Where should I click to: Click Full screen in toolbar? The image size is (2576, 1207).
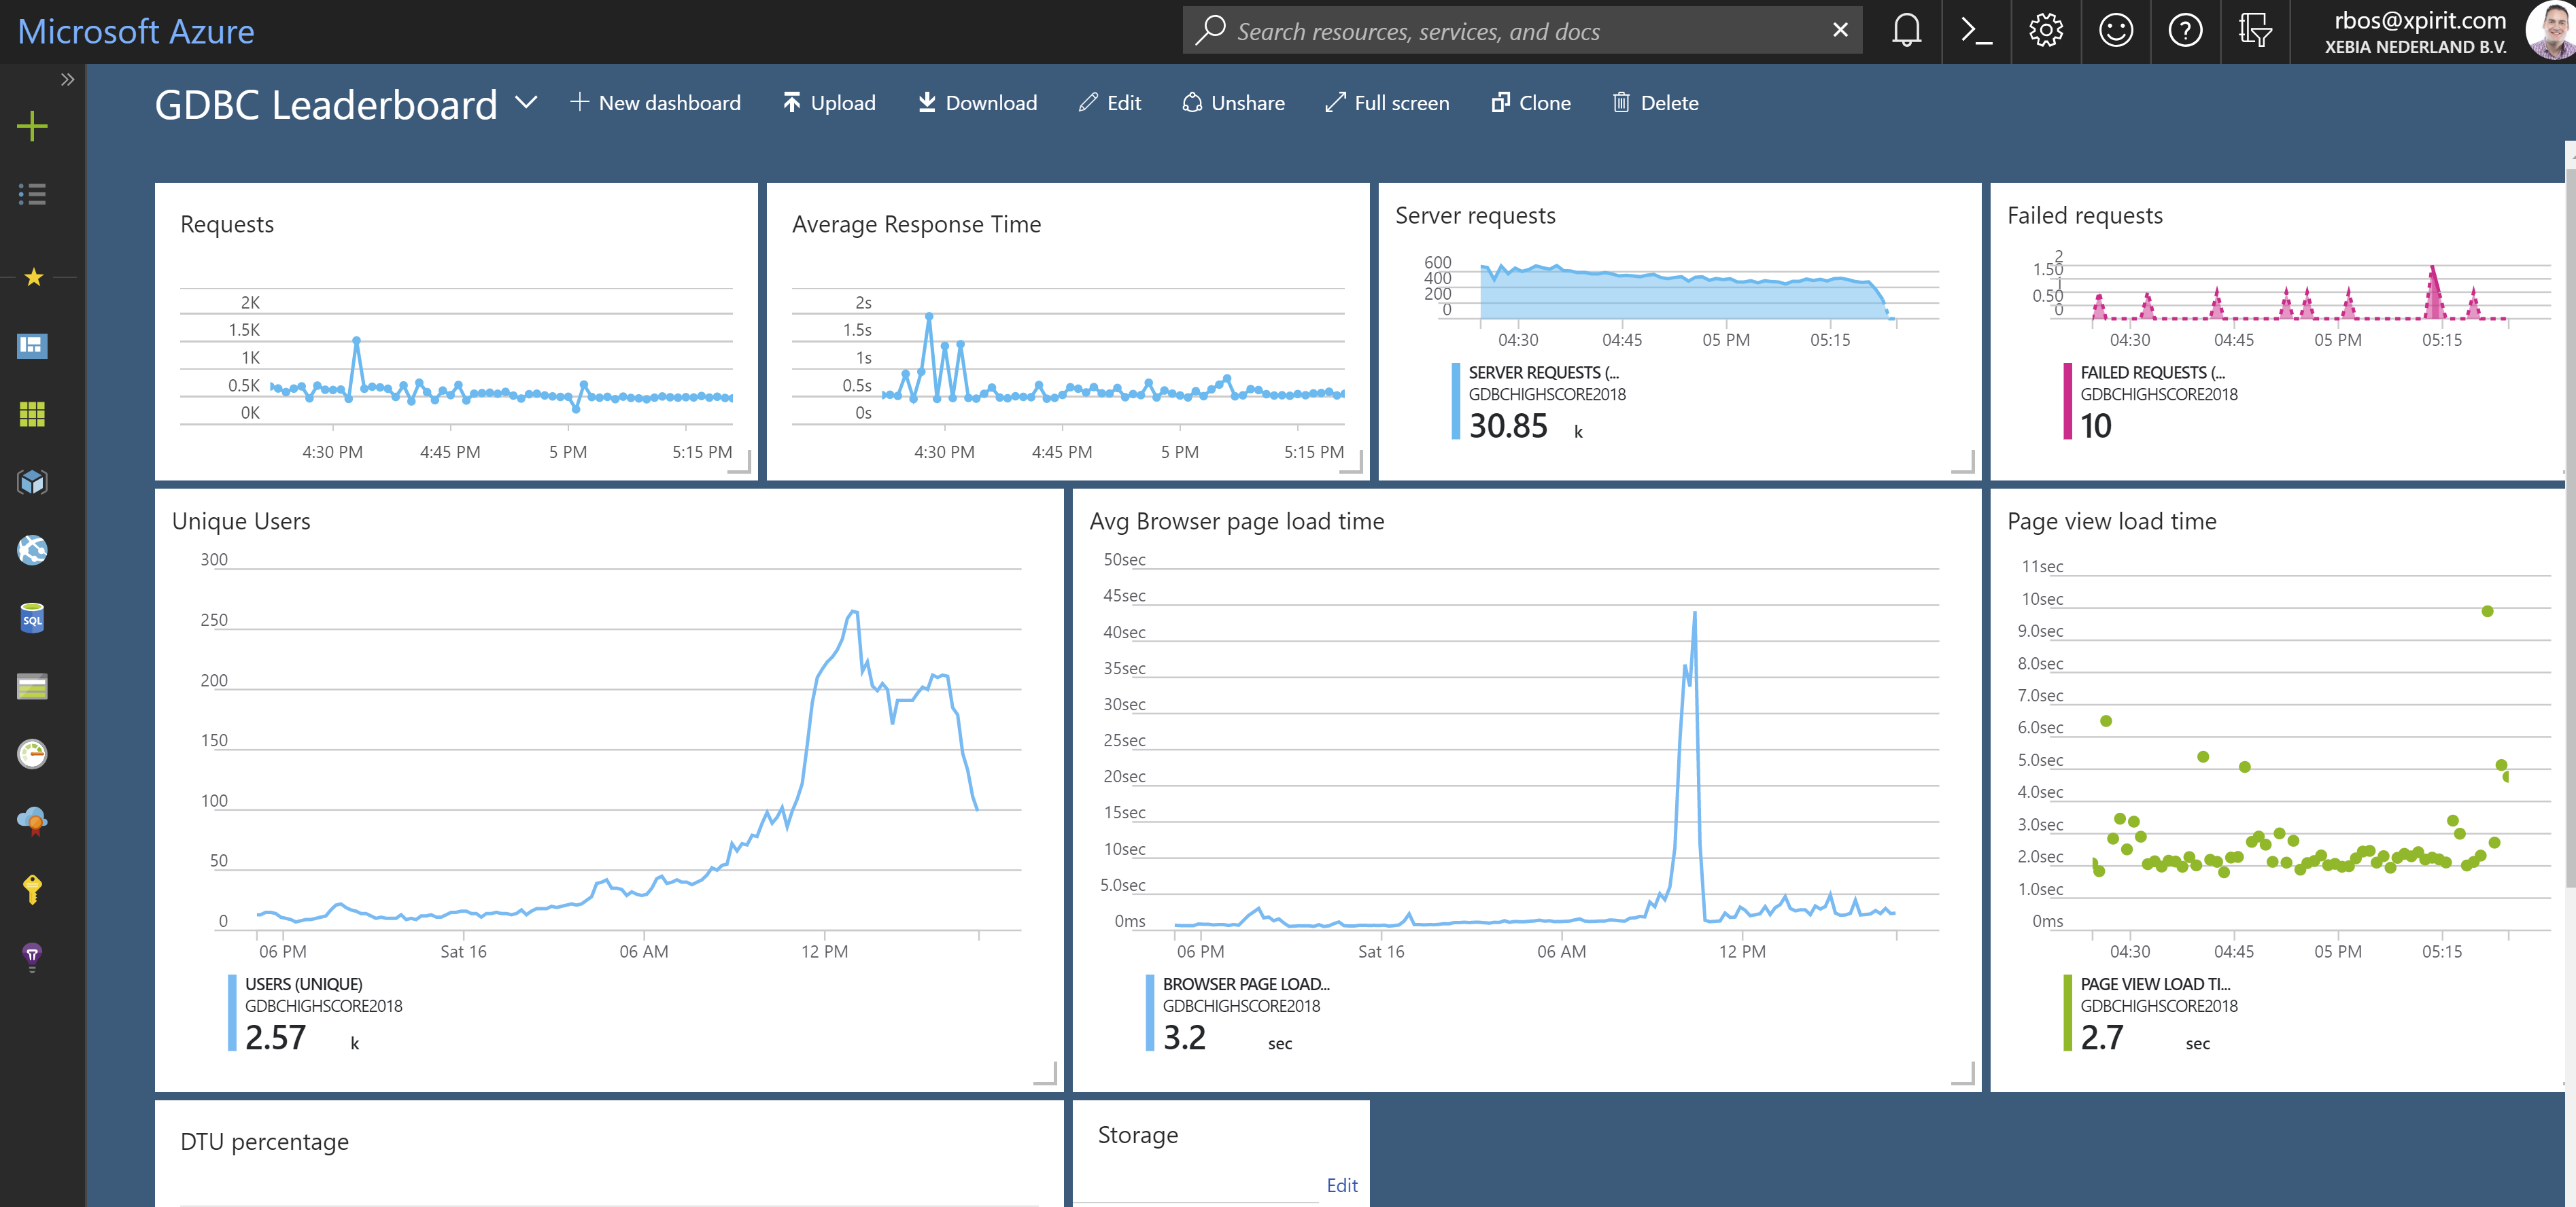[x=1387, y=103]
